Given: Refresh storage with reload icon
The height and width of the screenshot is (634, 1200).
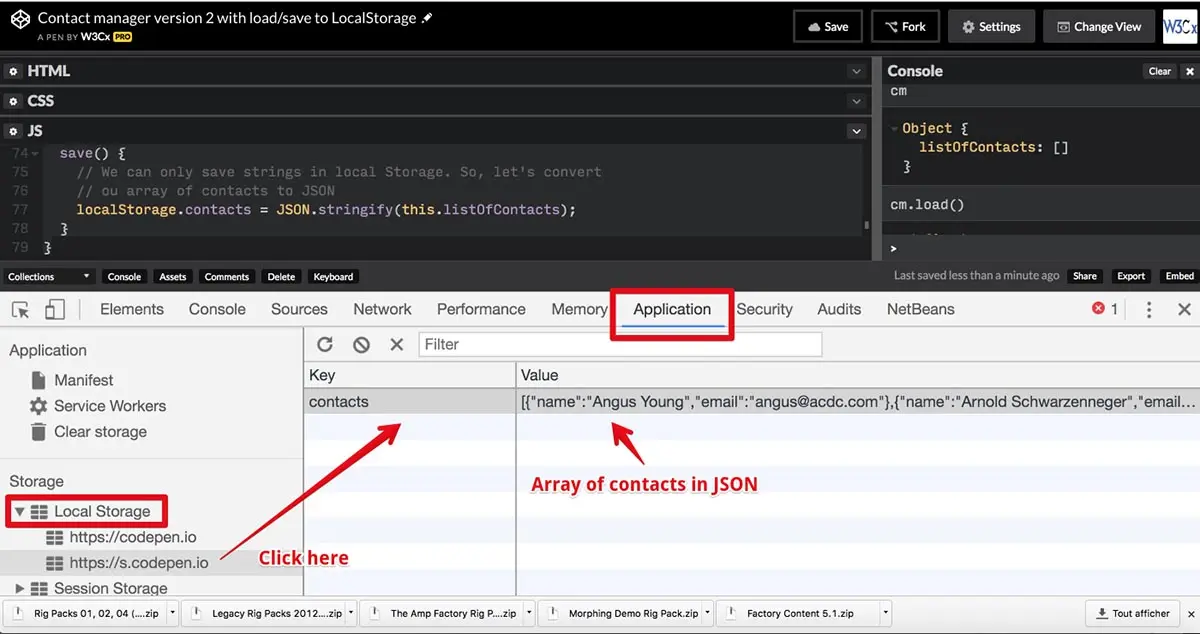Looking at the screenshot, I should (x=325, y=344).
